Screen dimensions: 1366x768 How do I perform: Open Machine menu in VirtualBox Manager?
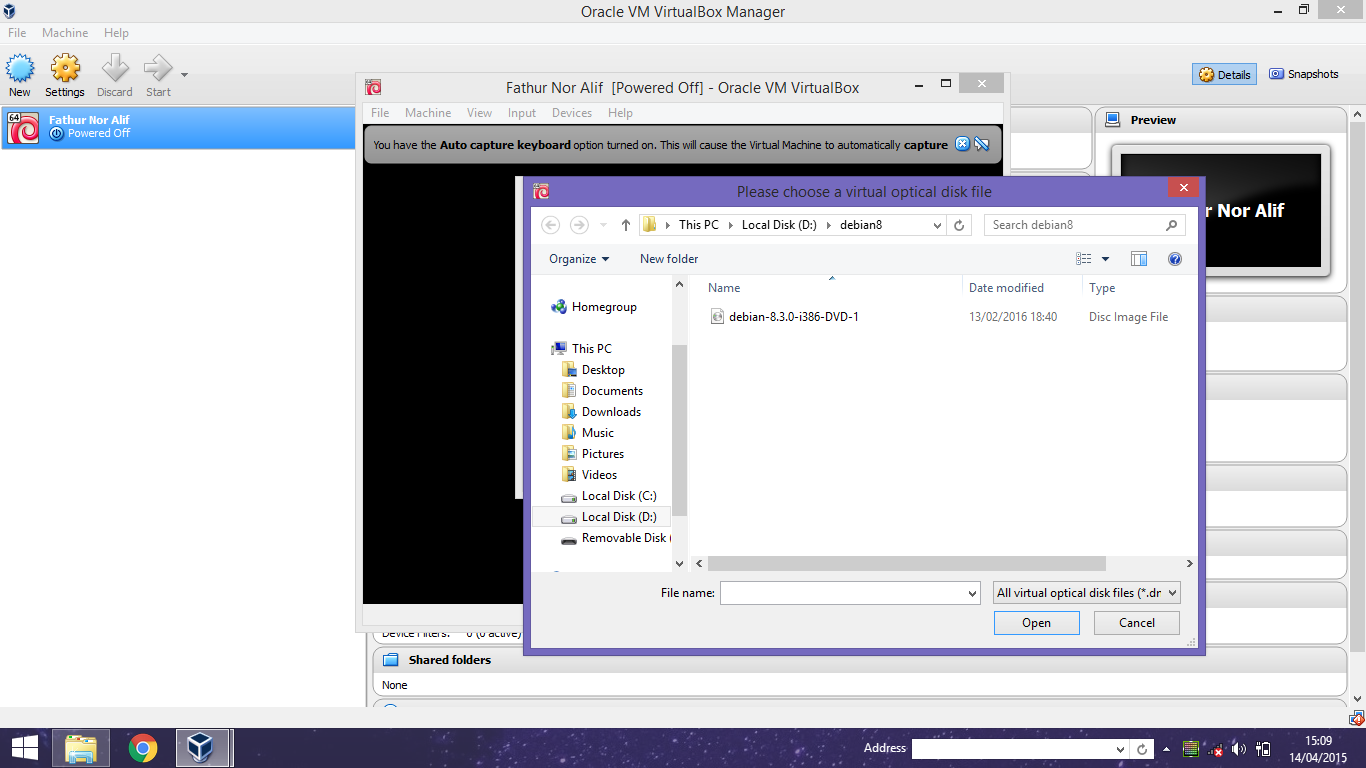click(x=65, y=33)
